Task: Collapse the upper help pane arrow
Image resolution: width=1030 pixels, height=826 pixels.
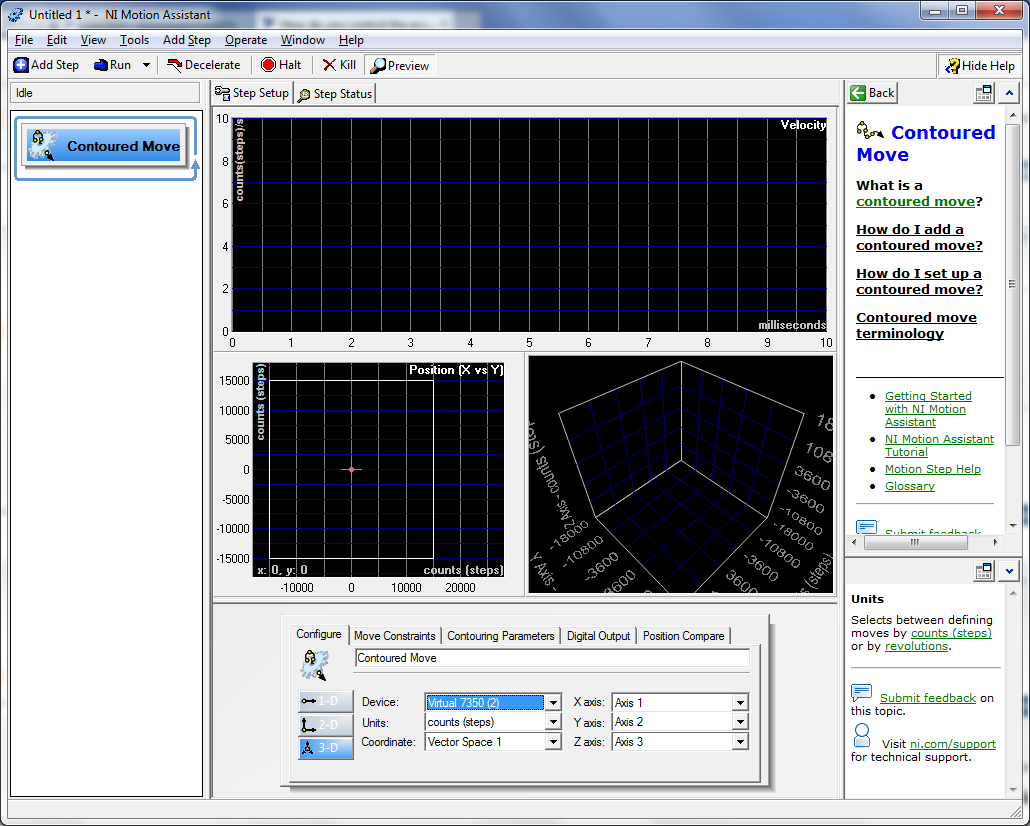Action: click(x=1010, y=93)
